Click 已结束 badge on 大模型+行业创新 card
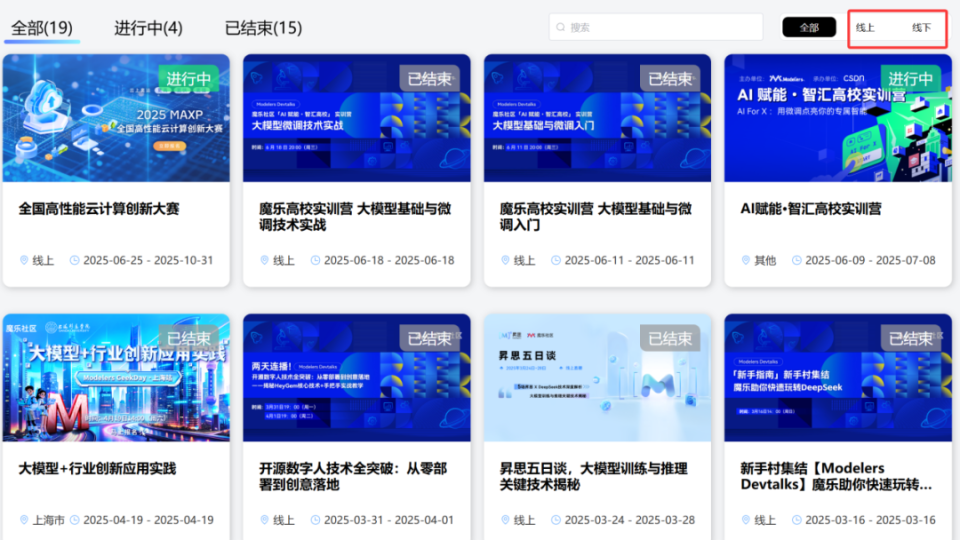 [189, 338]
